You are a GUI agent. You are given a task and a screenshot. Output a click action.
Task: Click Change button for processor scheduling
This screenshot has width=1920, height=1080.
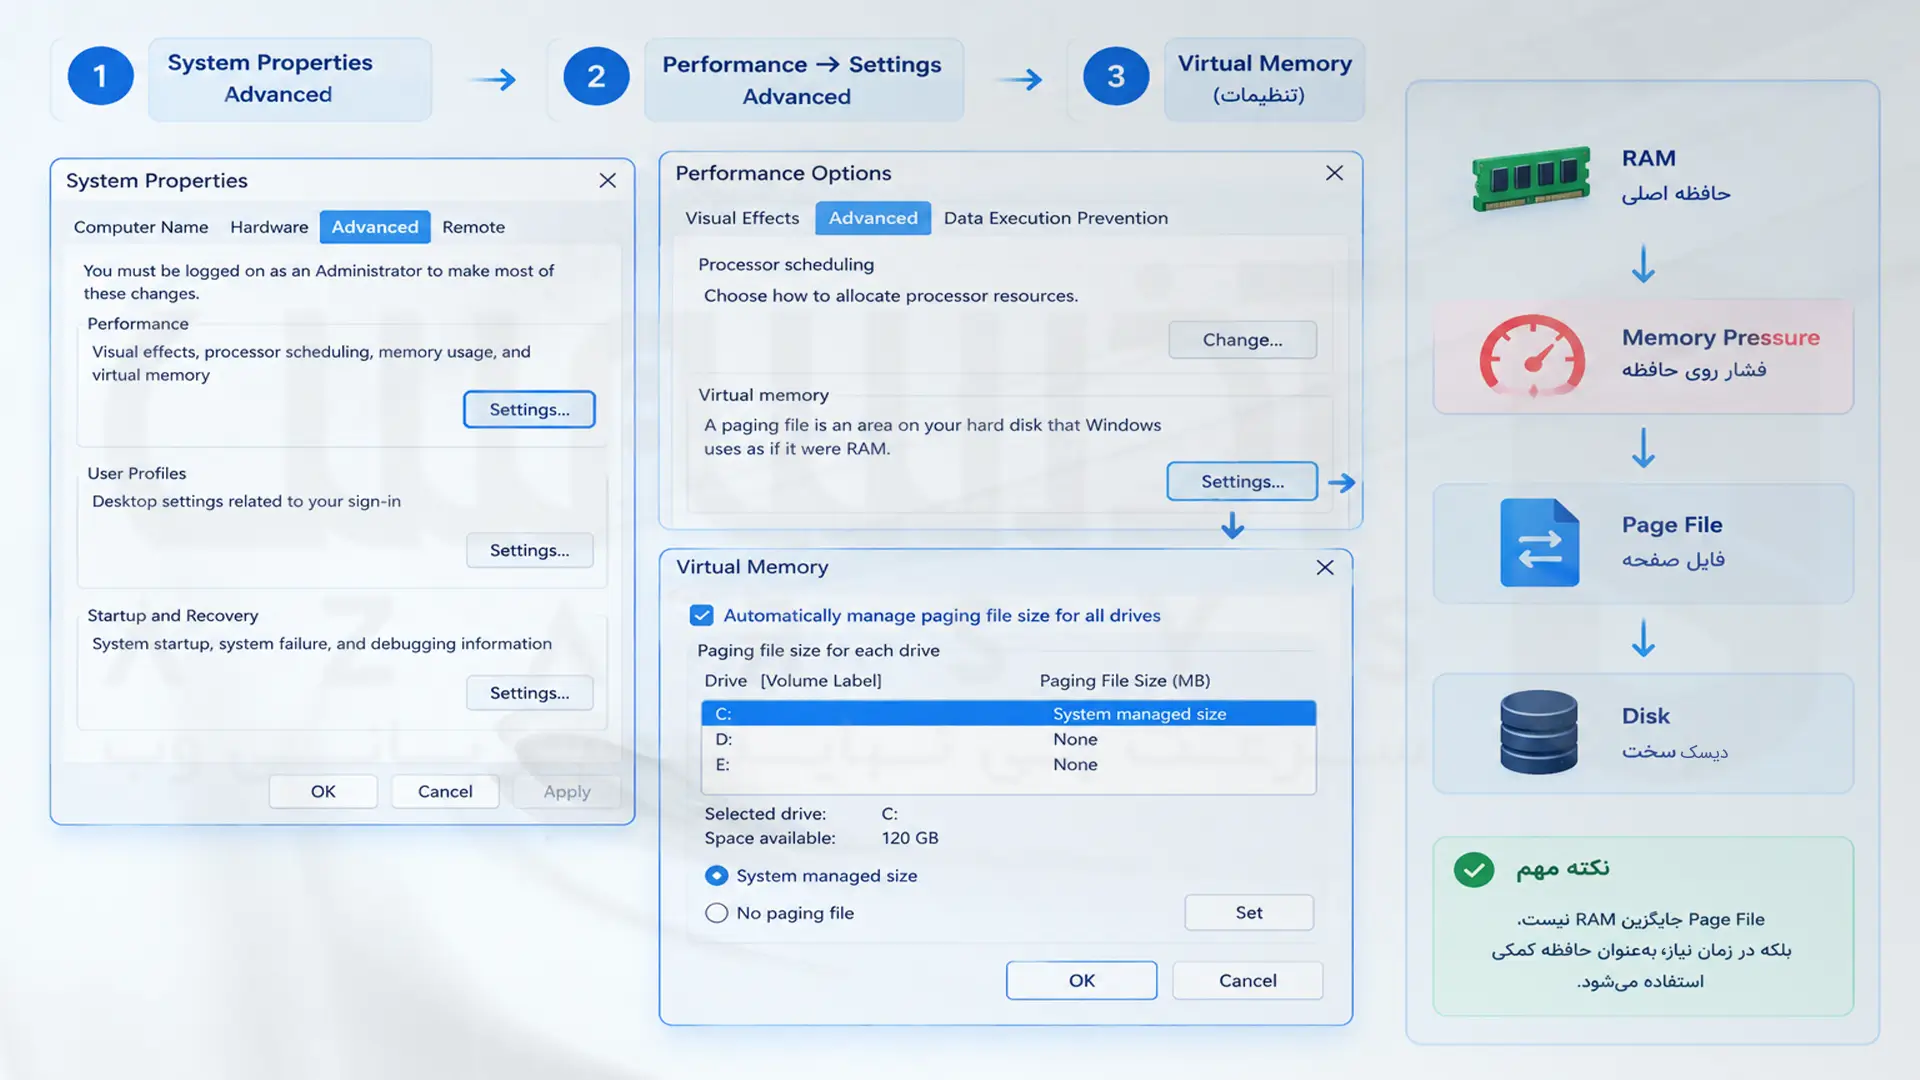tap(1243, 340)
